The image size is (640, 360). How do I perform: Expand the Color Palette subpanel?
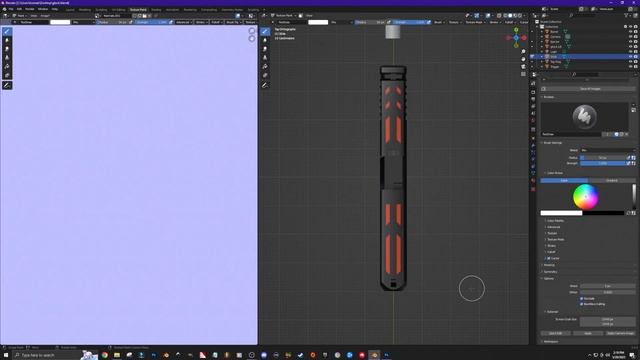click(x=556, y=221)
